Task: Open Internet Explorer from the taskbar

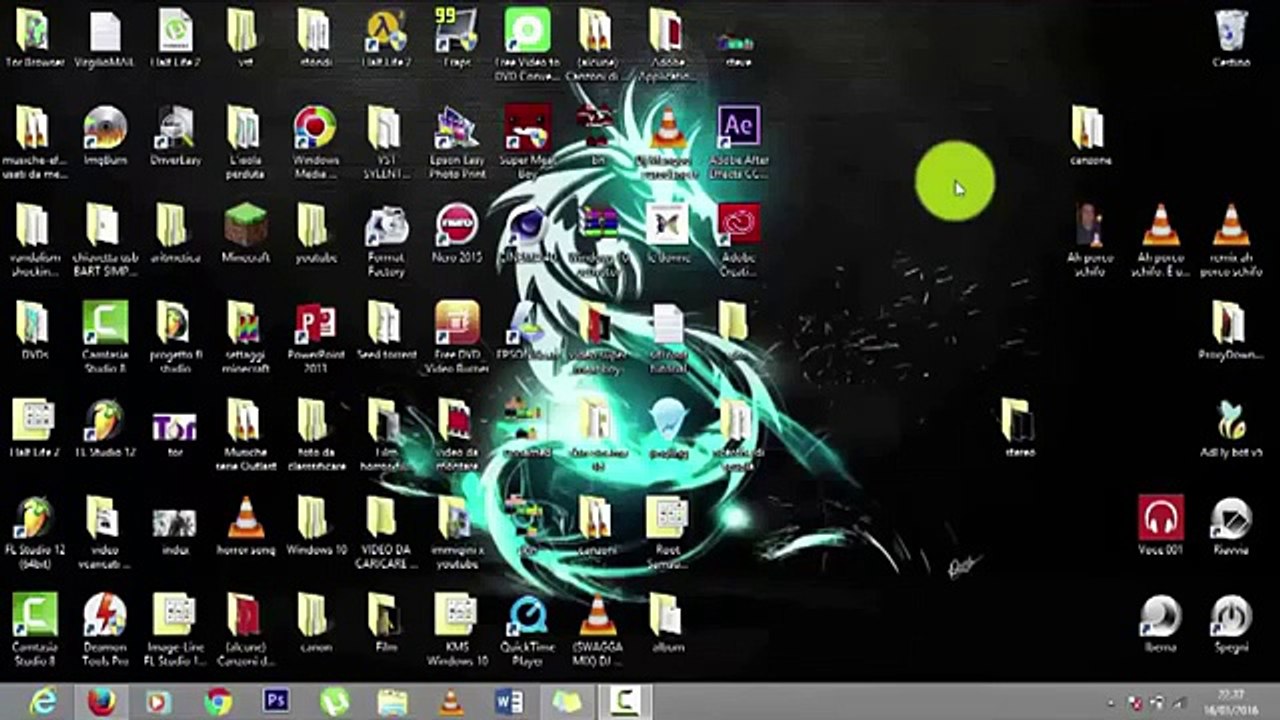Action: [x=43, y=702]
